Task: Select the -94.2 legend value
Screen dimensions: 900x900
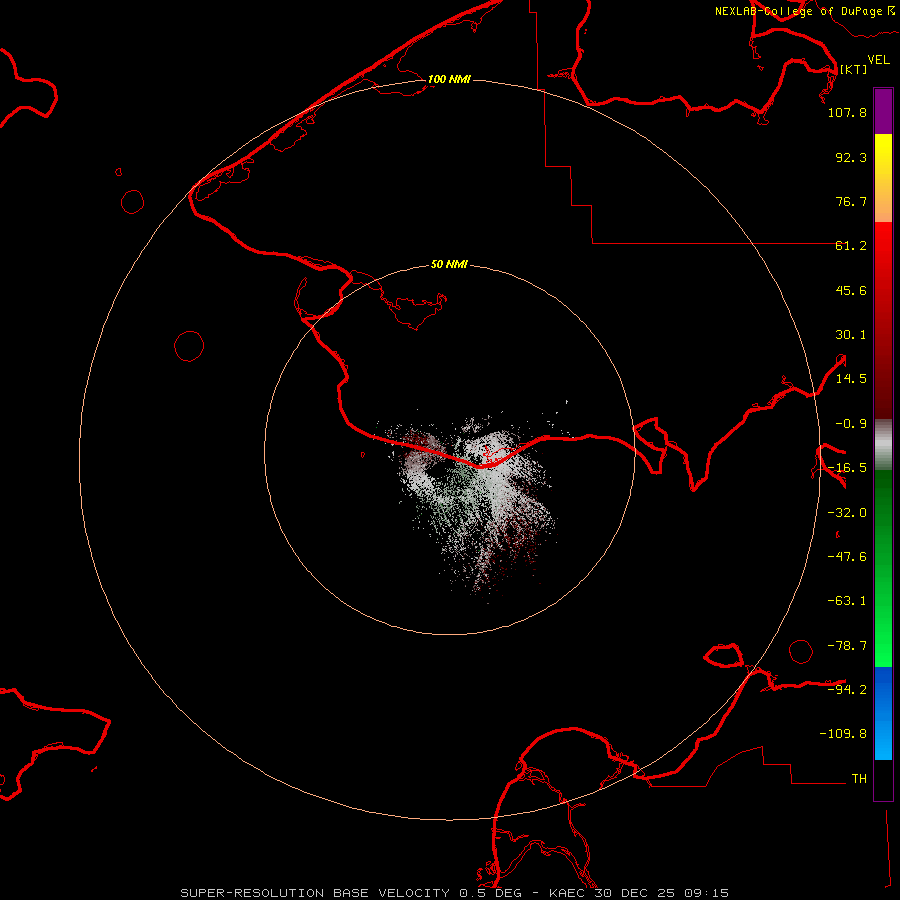Action: [x=847, y=689]
